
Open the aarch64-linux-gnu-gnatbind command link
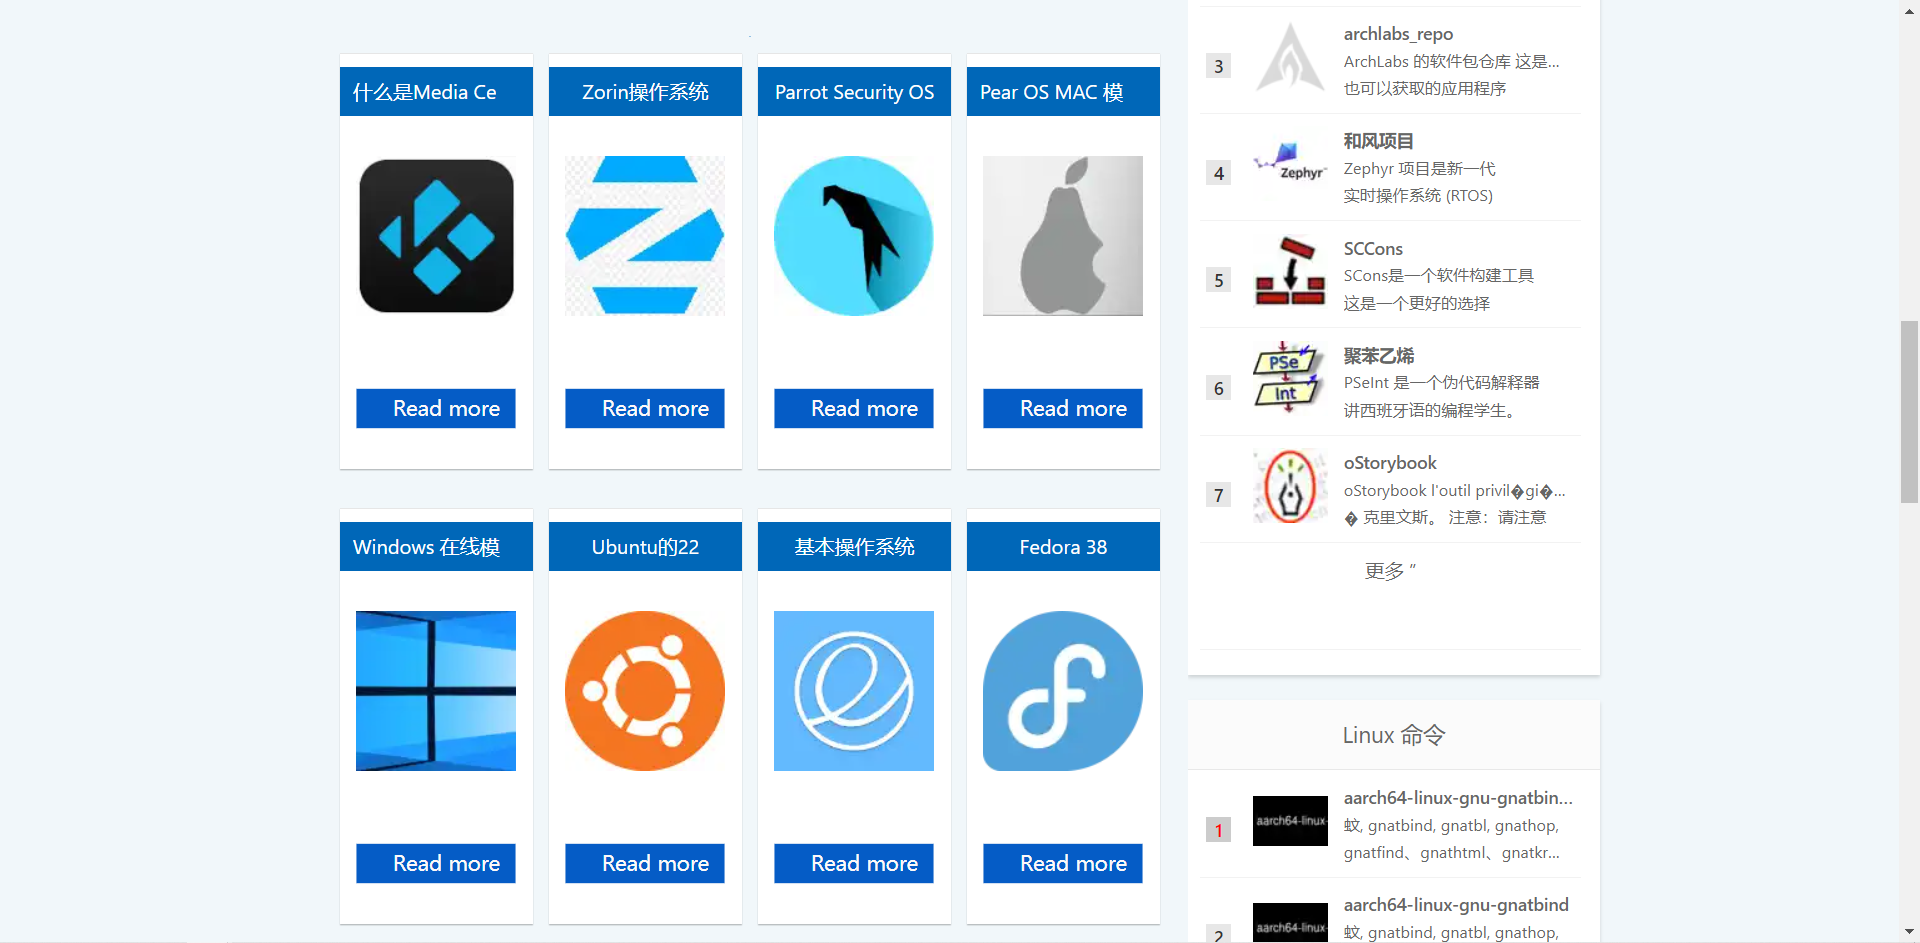click(1456, 905)
